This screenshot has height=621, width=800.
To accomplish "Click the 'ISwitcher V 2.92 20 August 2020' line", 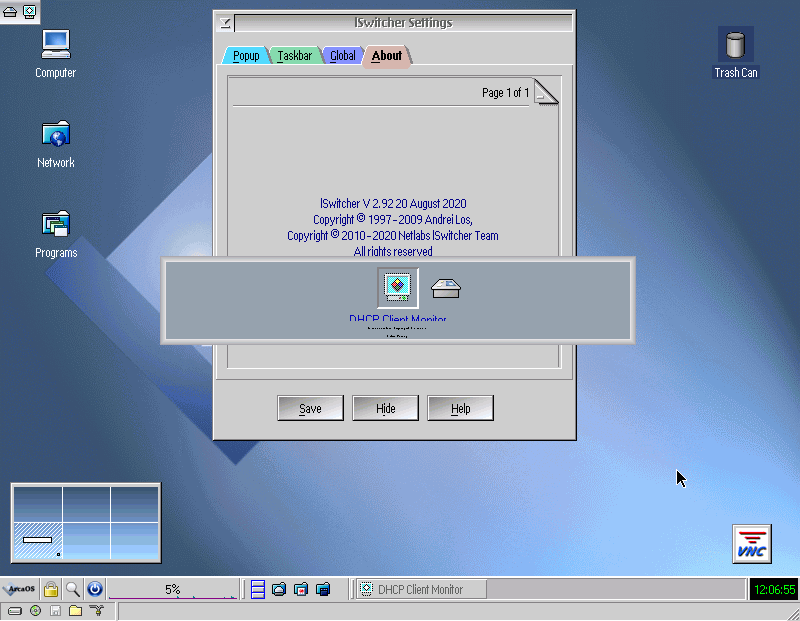I will (x=393, y=204).
